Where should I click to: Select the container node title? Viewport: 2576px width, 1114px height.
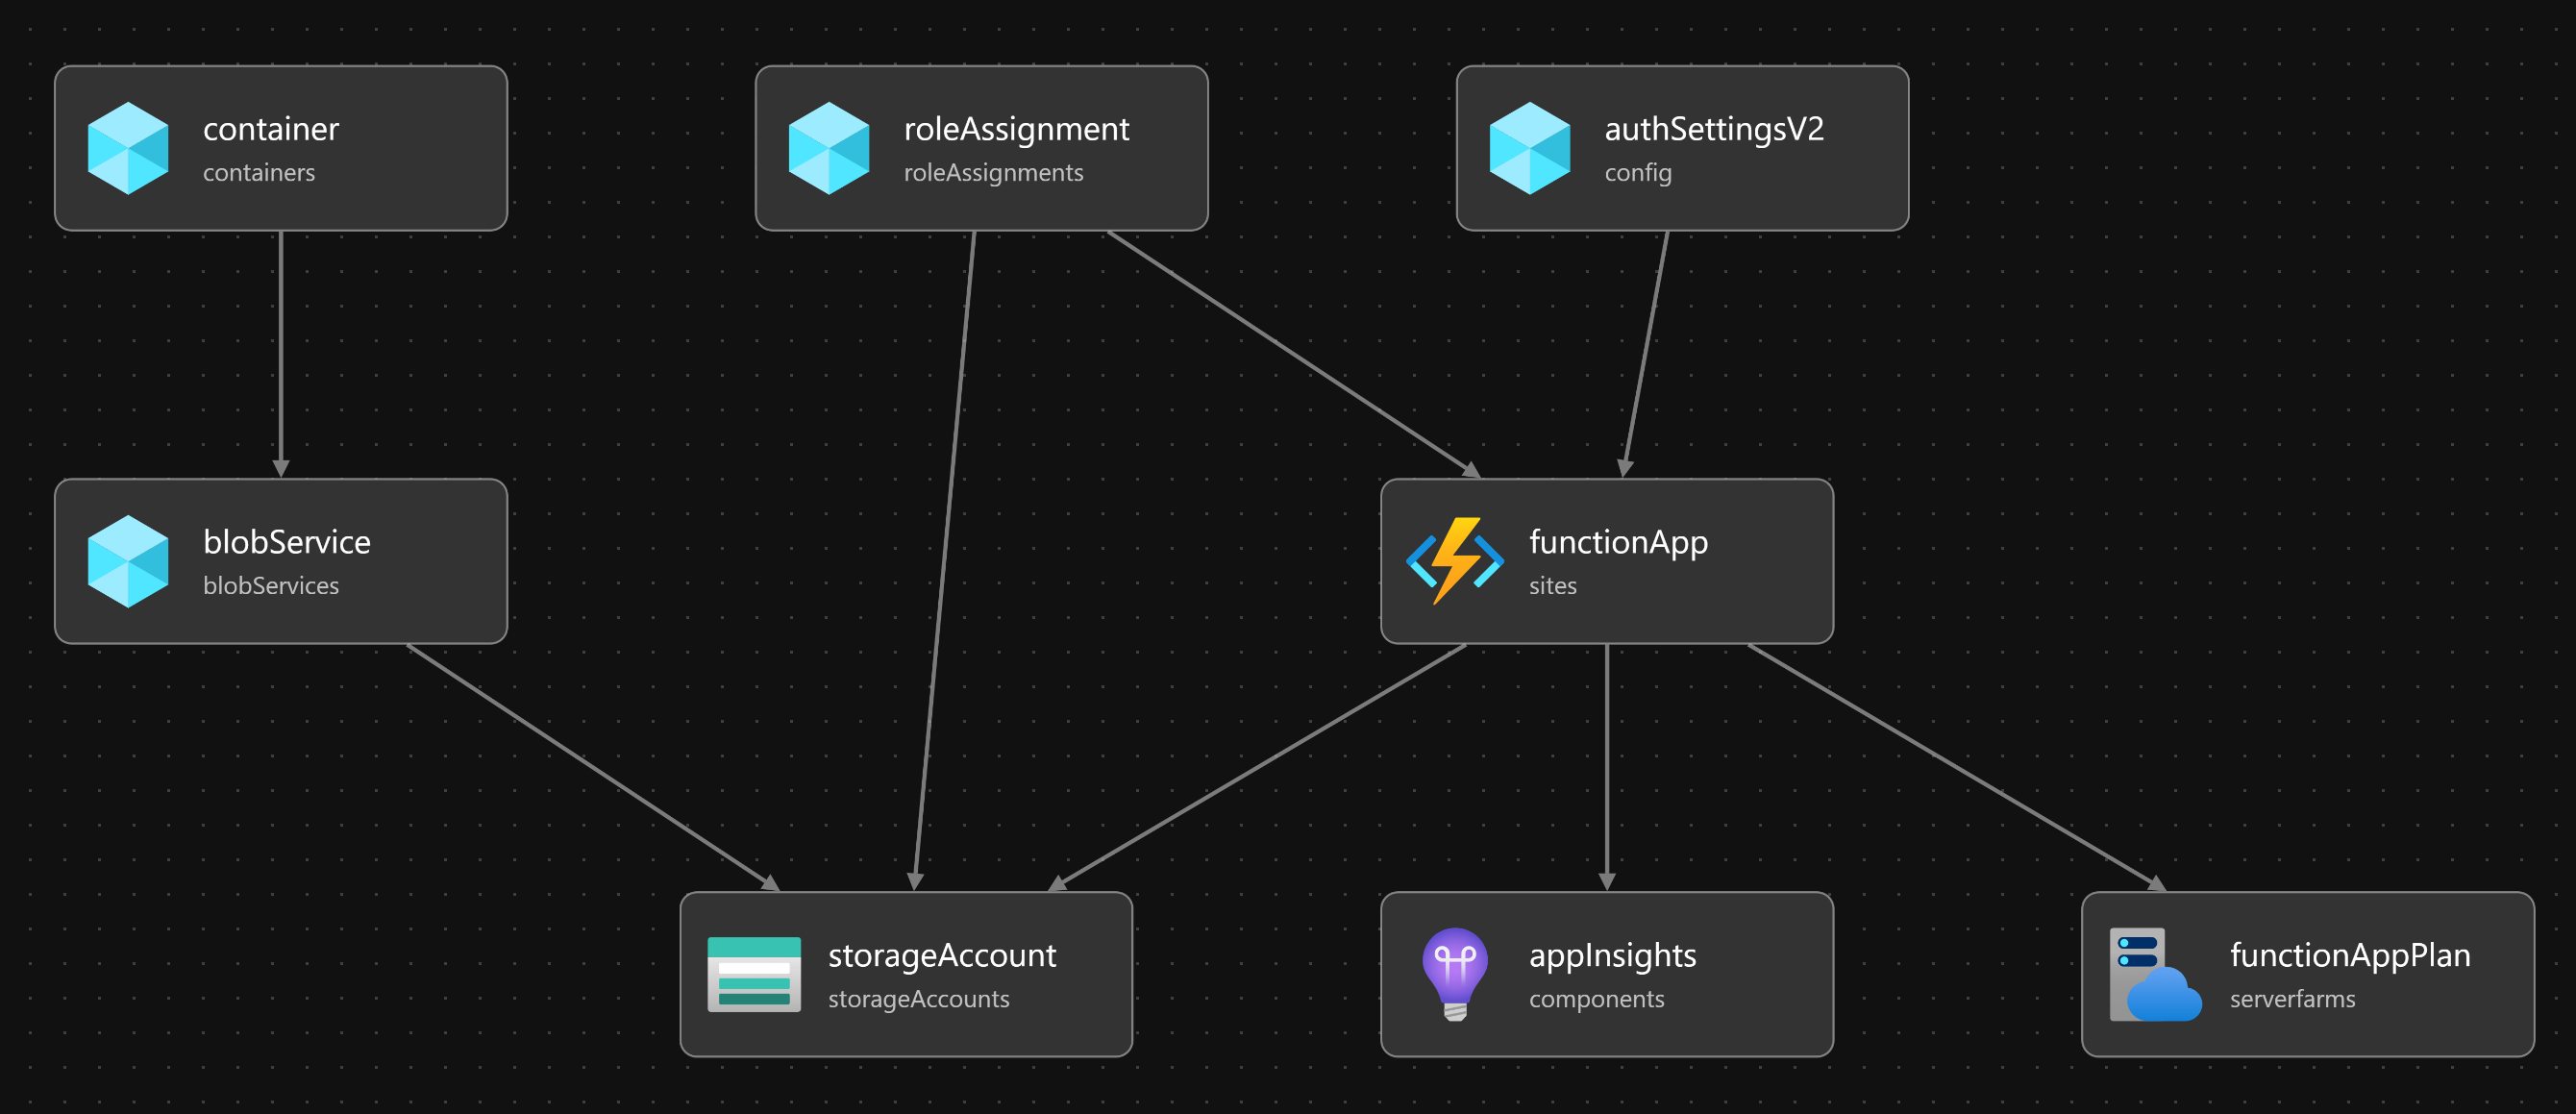271,129
